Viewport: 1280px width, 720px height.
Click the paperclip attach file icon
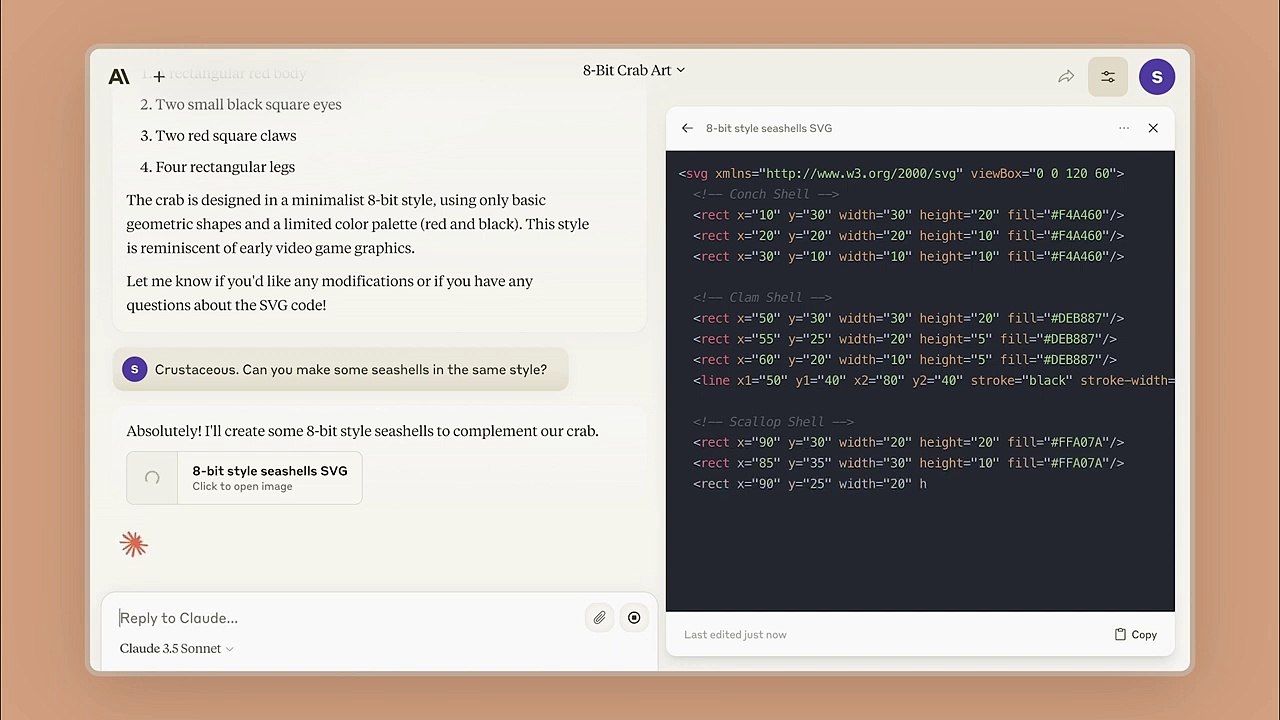click(x=599, y=618)
